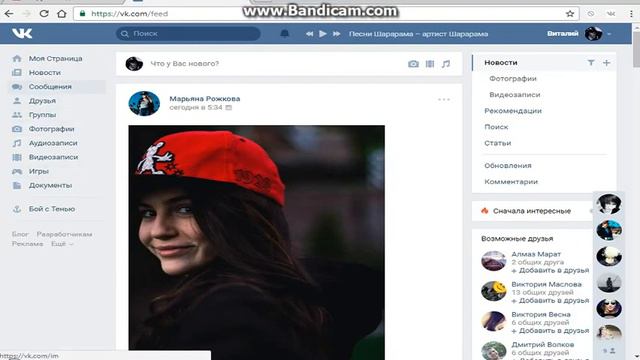Click user avatar beside Виталий
The width and height of the screenshot is (640, 360).
pos(593,33)
